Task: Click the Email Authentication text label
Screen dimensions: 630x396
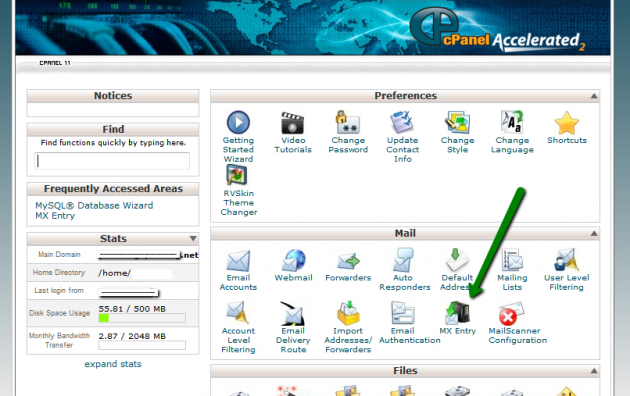Action: 409,336
